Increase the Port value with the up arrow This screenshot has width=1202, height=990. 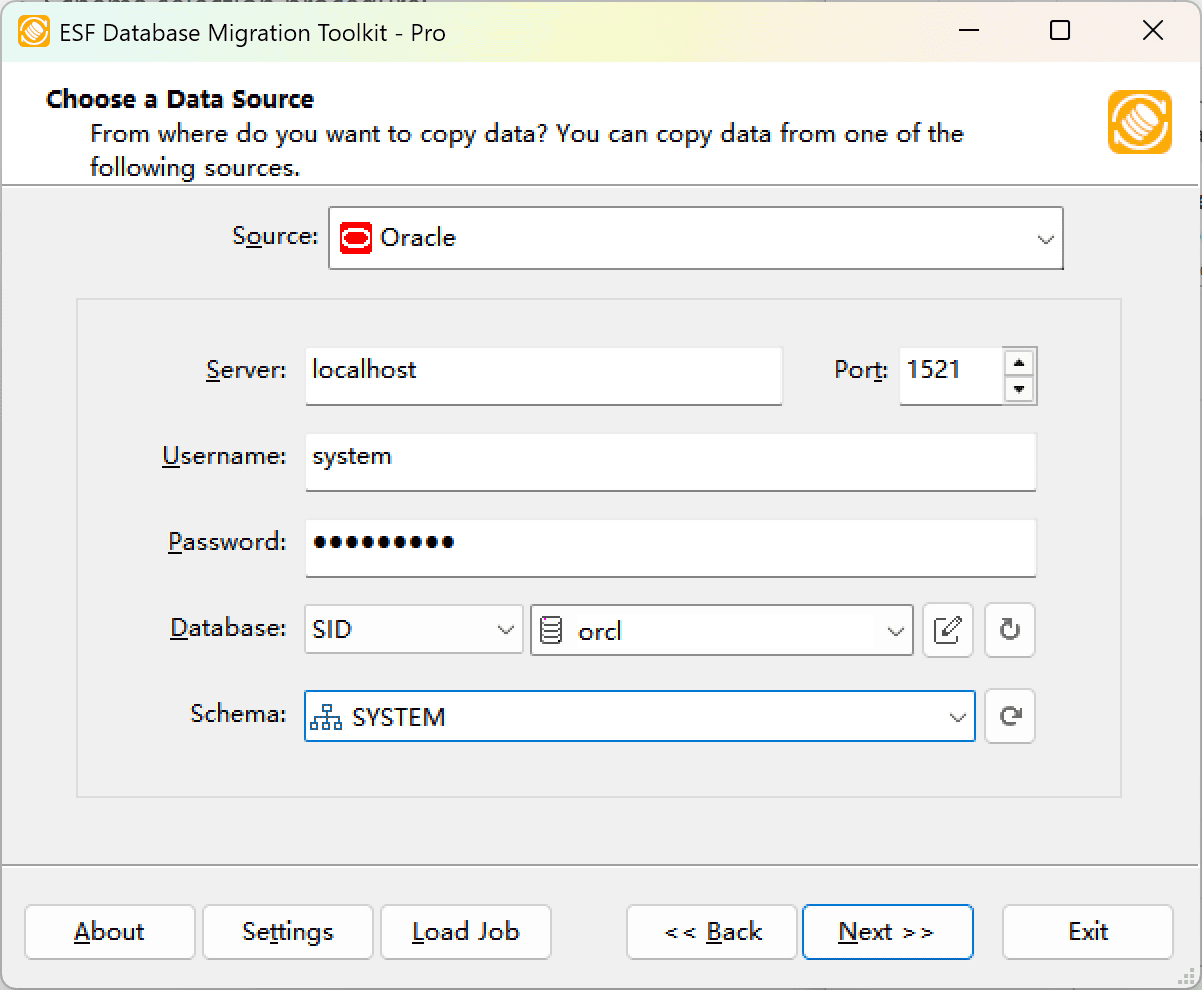pos(1019,363)
